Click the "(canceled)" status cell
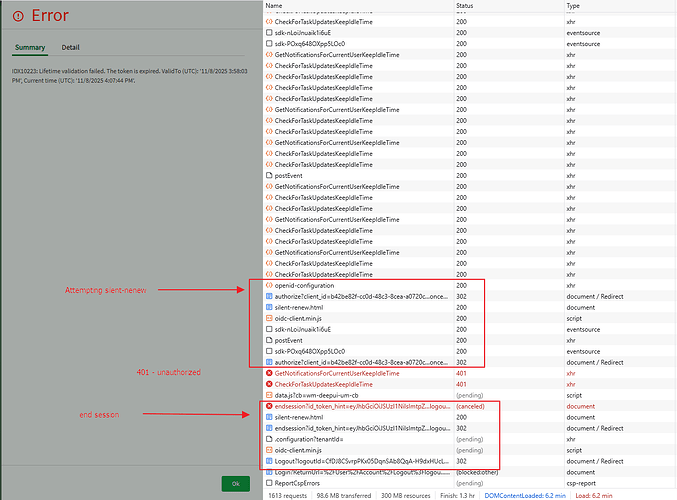 pos(470,406)
